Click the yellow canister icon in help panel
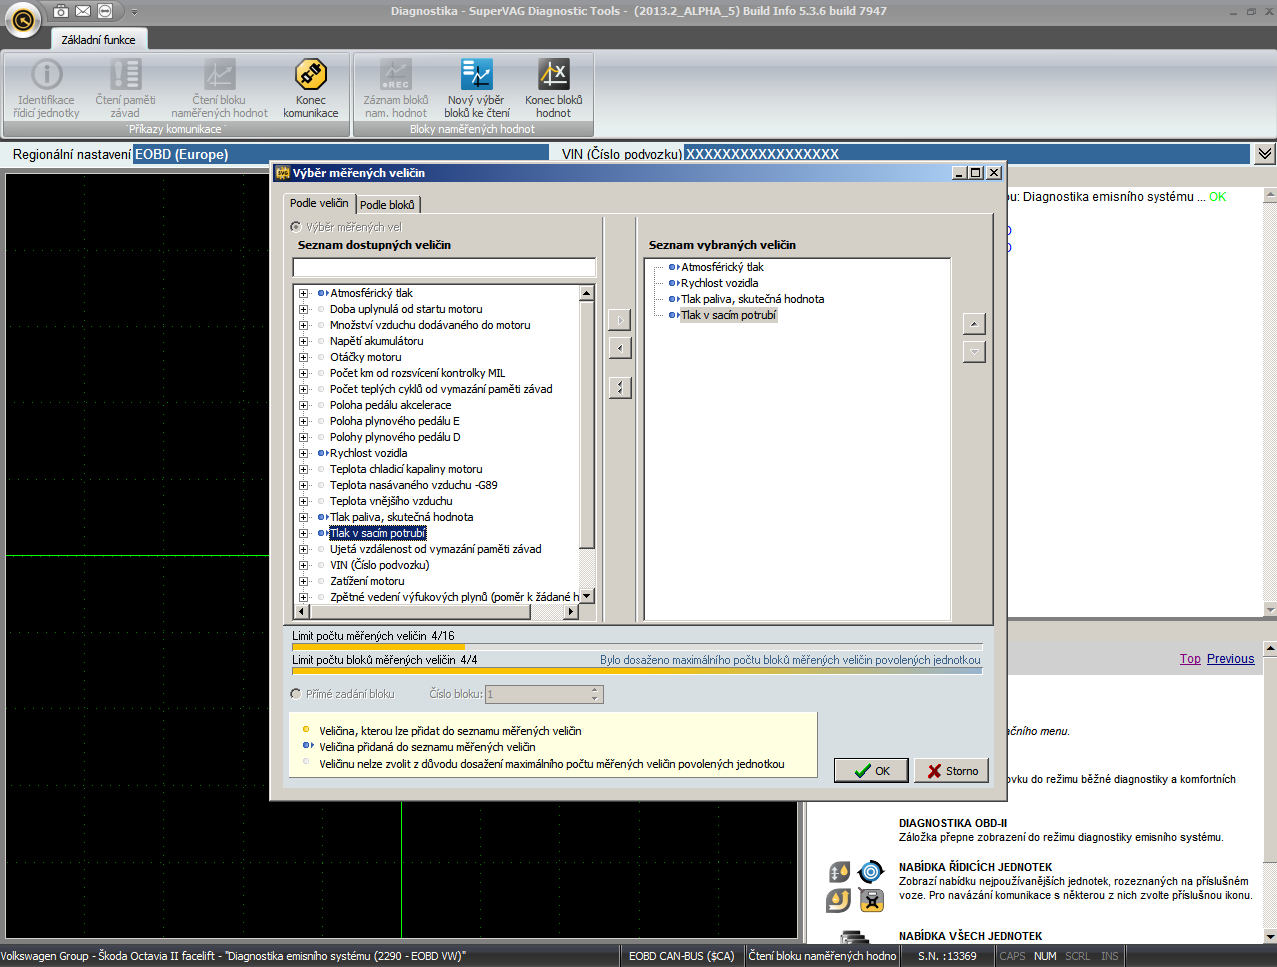This screenshot has width=1277, height=967. click(872, 900)
